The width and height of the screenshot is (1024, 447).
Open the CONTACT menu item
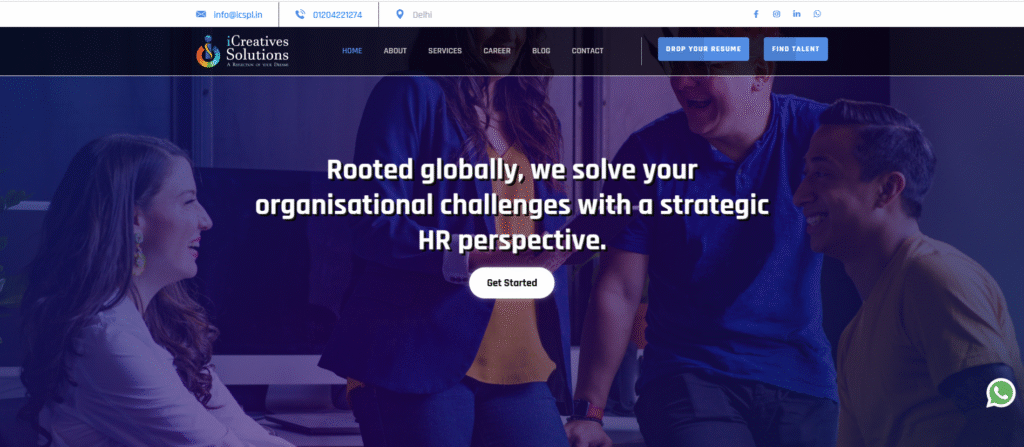[x=587, y=51]
